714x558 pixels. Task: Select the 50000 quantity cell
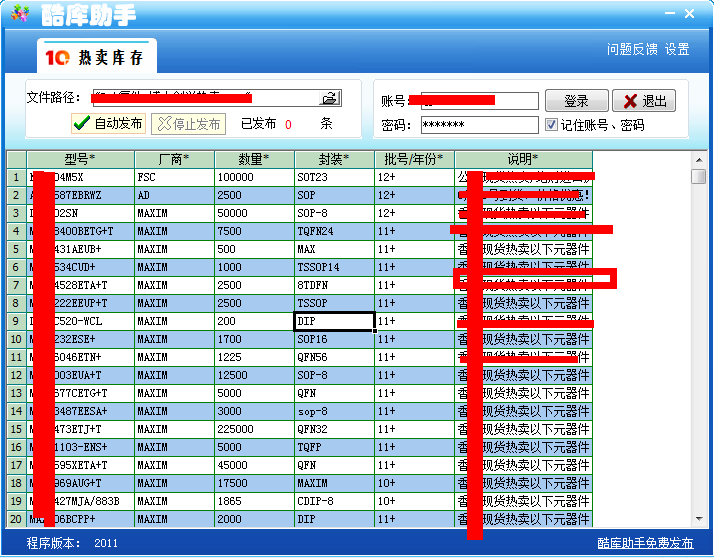[x=255, y=213]
